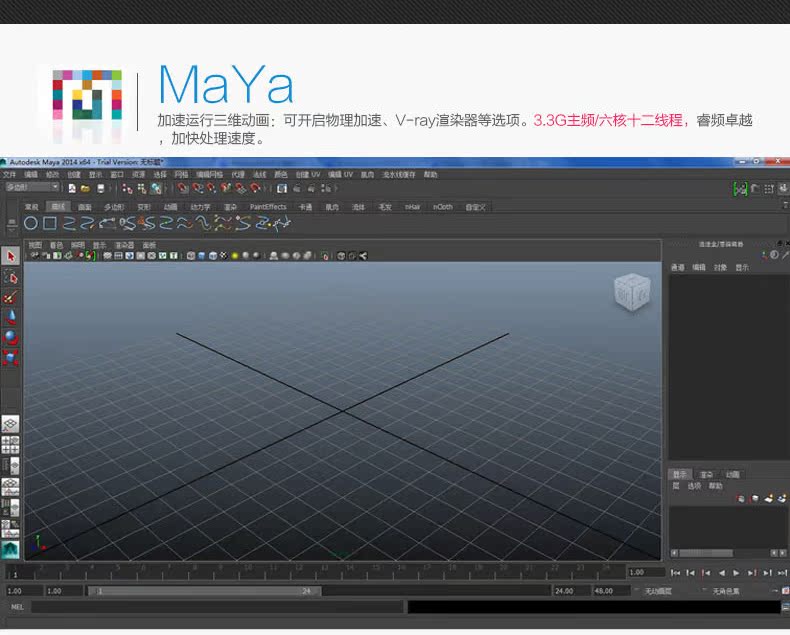Toggle wireframe shading in panel toolbar
790x635 pixels.
[x=191, y=256]
